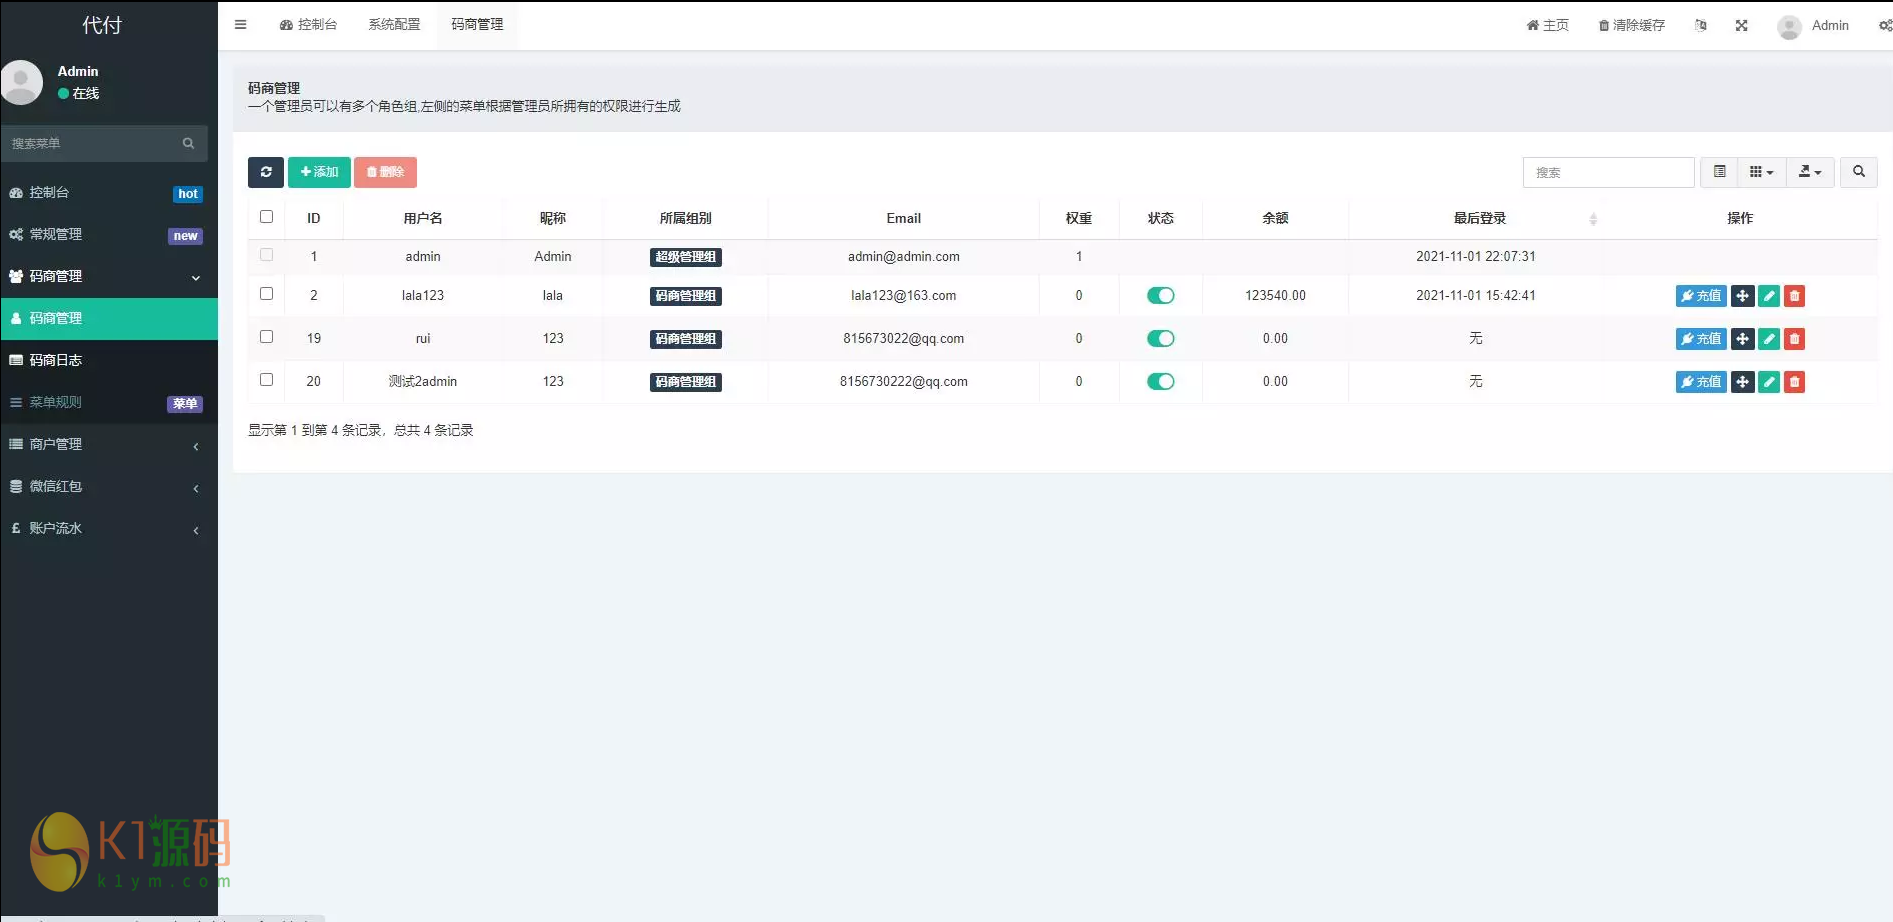Image resolution: width=1893 pixels, height=922 pixels.
Task: Click 清除缓存 in the header
Action: coord(1631,25)
